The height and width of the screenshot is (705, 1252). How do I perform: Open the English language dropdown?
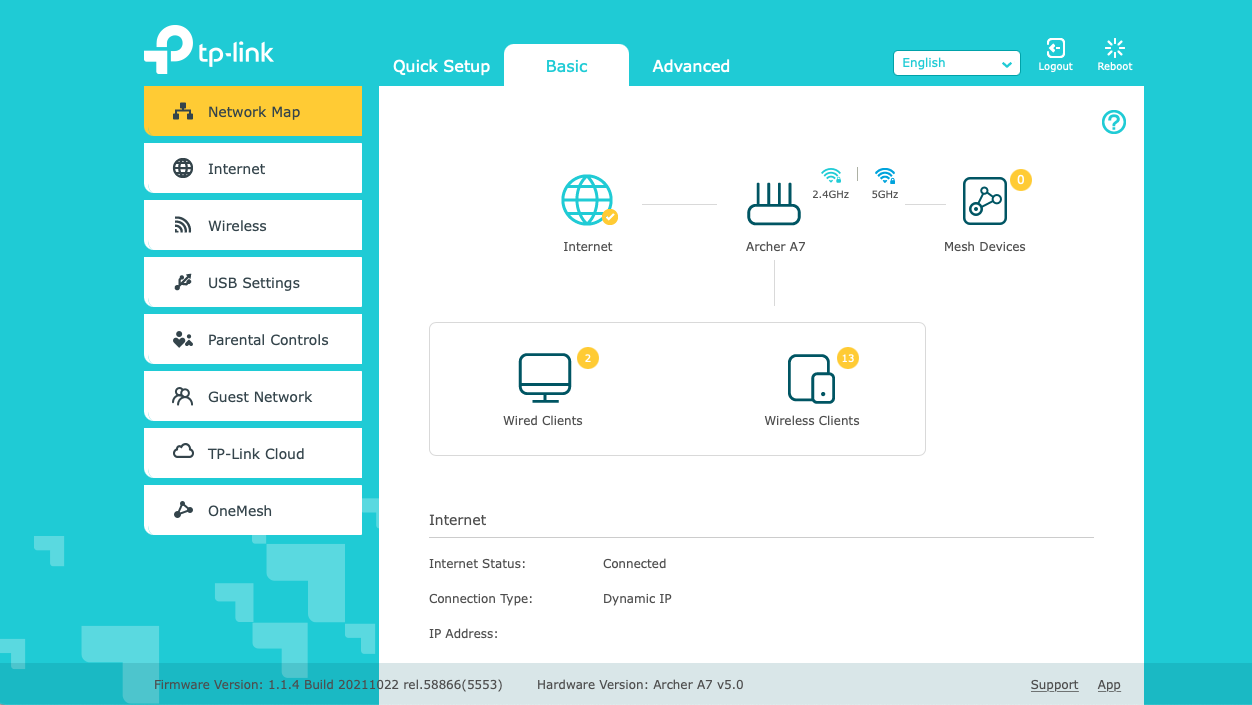click(x=957, y=63)
